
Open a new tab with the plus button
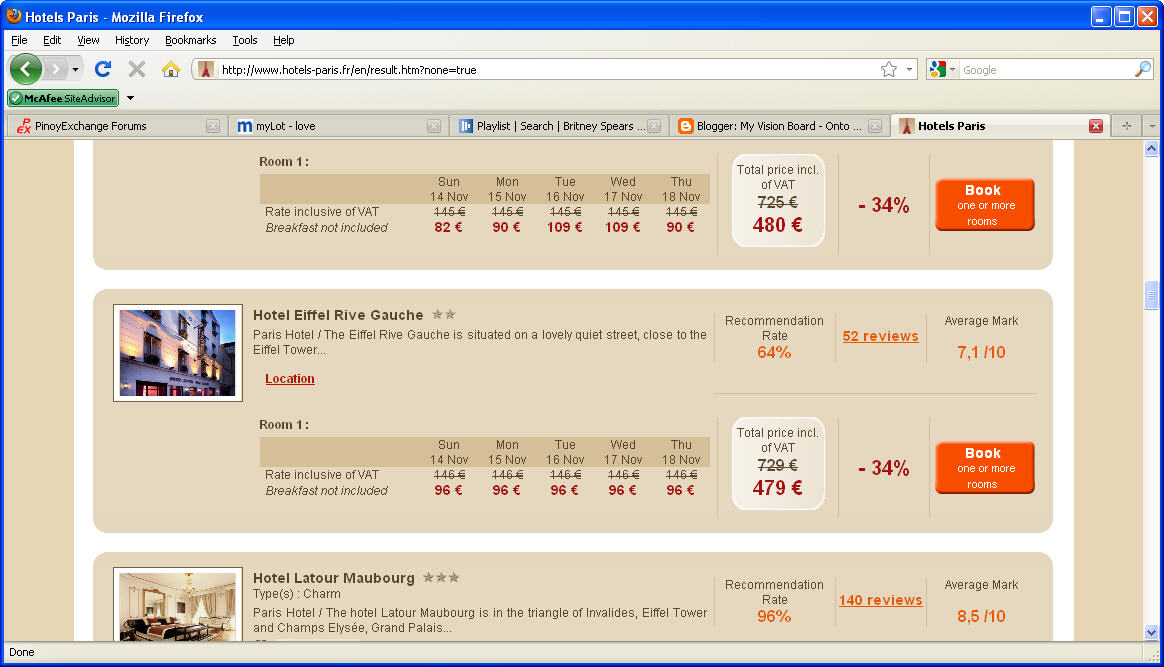1127,125
